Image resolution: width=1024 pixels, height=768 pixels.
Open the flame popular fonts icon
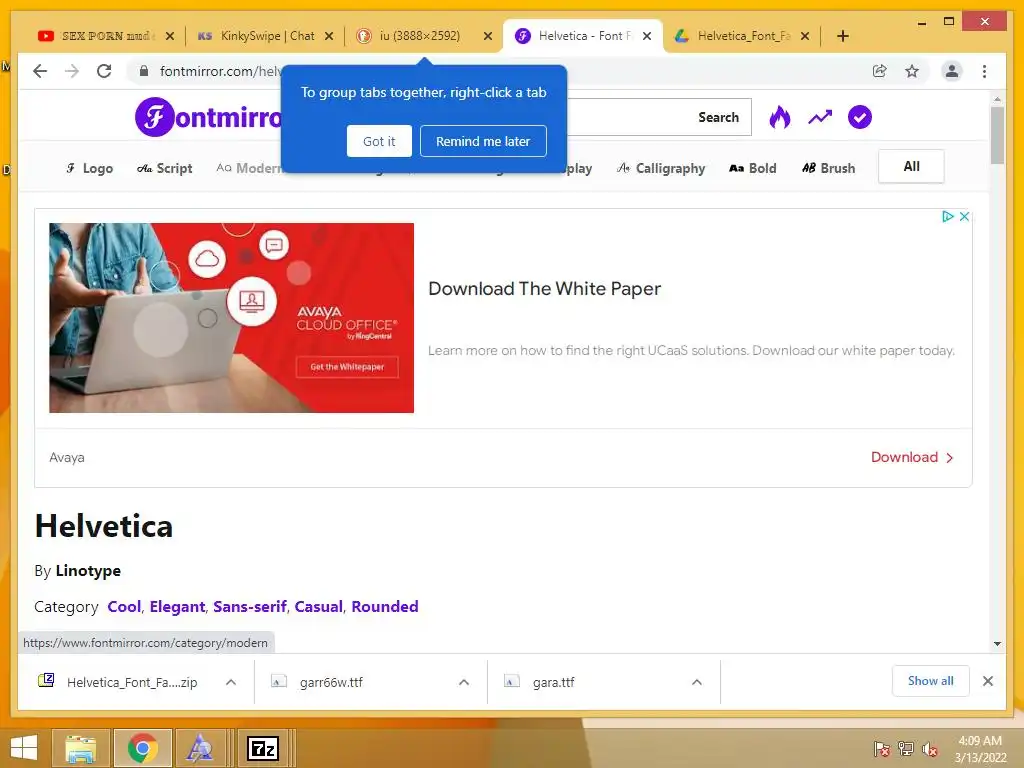pos(780,117)
